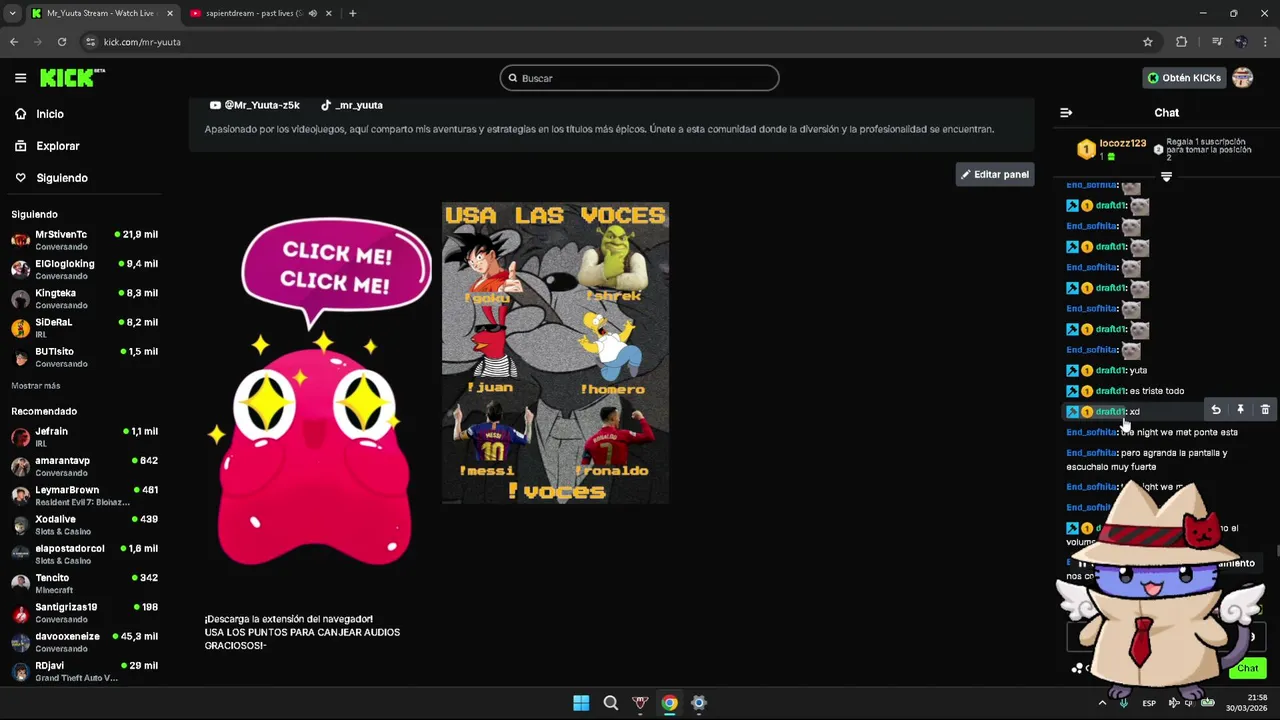Open Windows taskbar search
This screenshot has height=720, width=1280.
610,703
